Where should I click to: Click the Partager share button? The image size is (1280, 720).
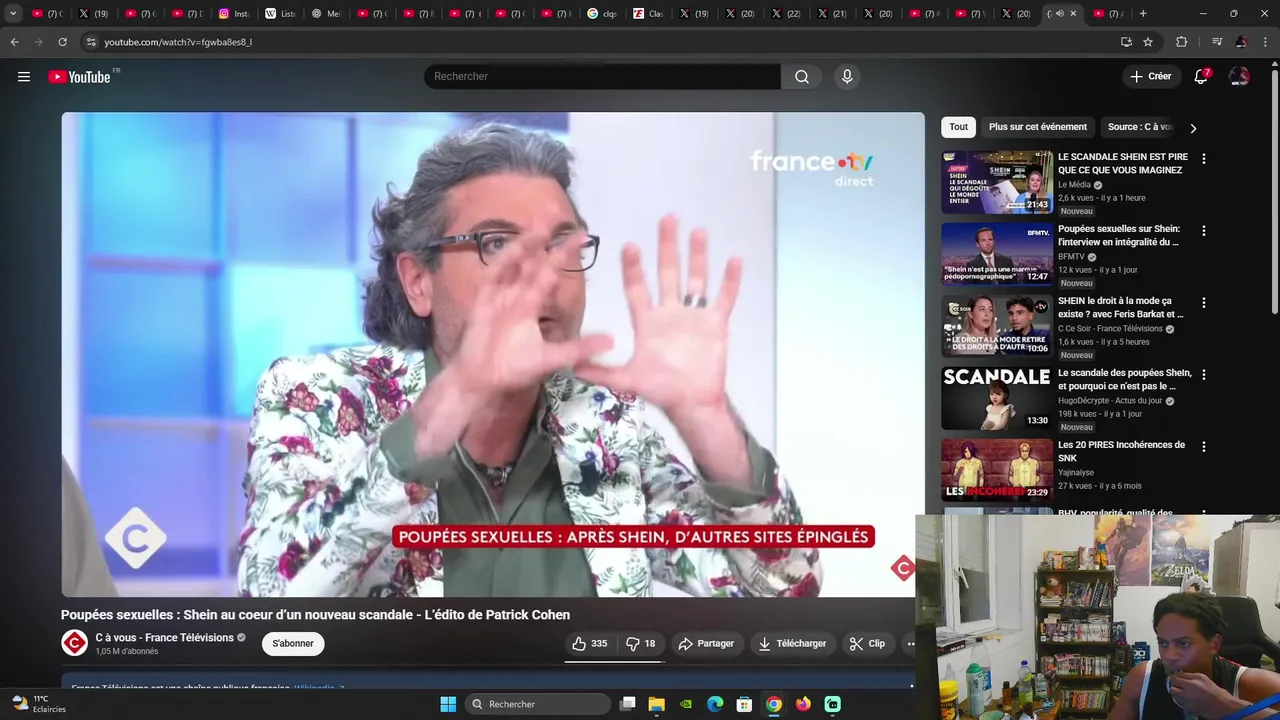pyautogui.click(x=706, y=644)
